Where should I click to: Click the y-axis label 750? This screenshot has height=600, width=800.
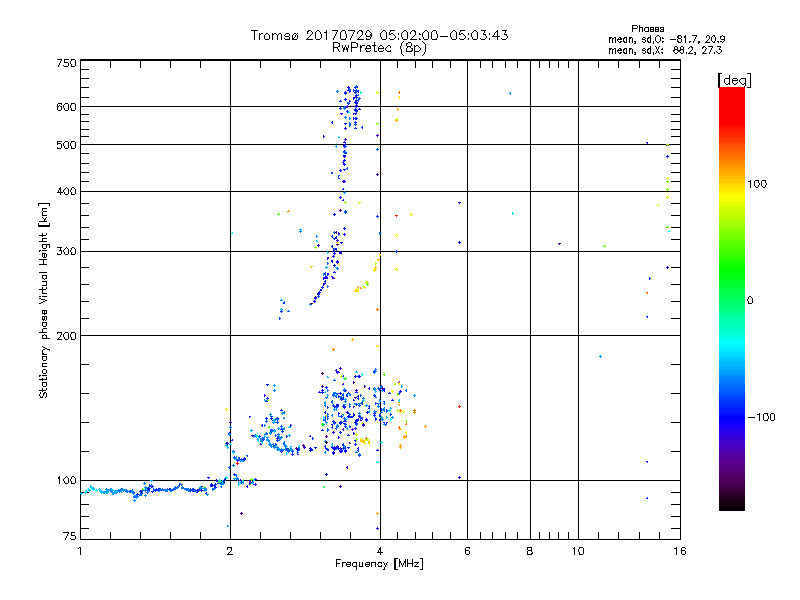point(66,63)
